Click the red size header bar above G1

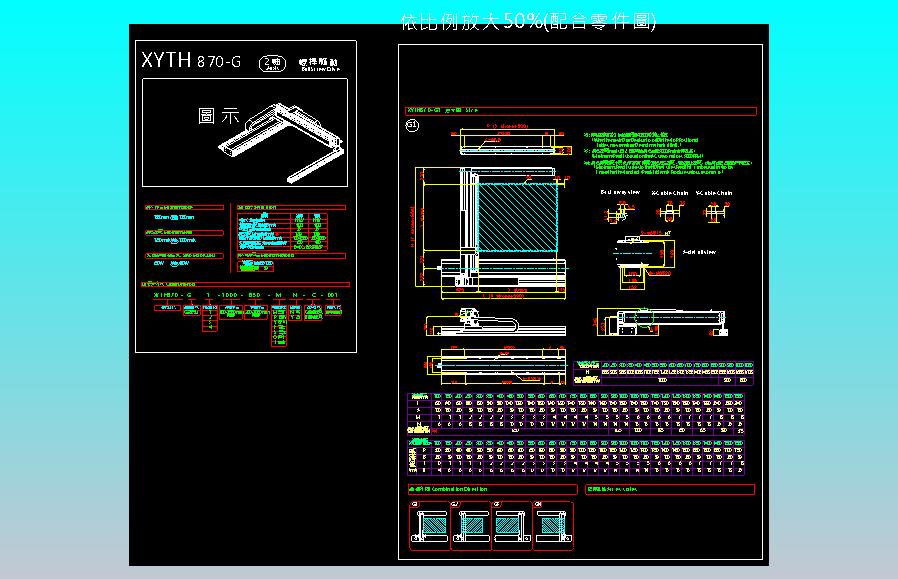point(581,111)
